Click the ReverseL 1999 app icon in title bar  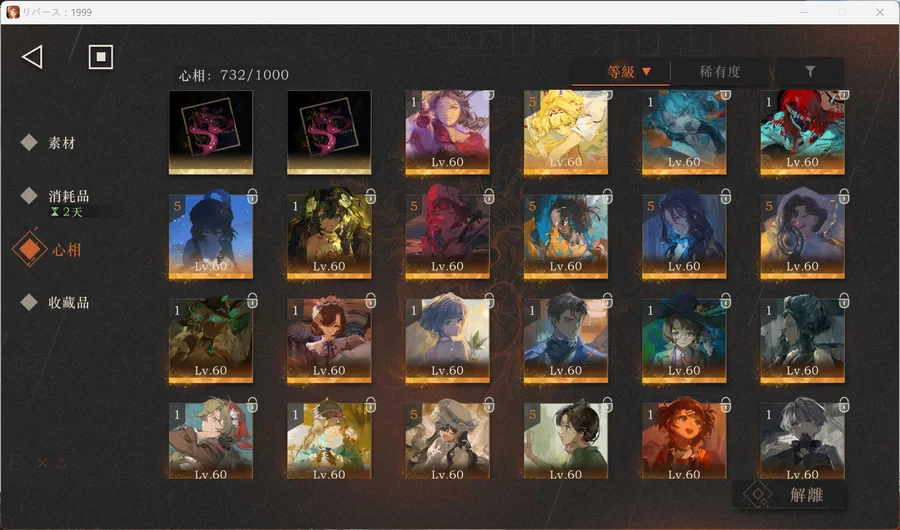tap(12, 11)
